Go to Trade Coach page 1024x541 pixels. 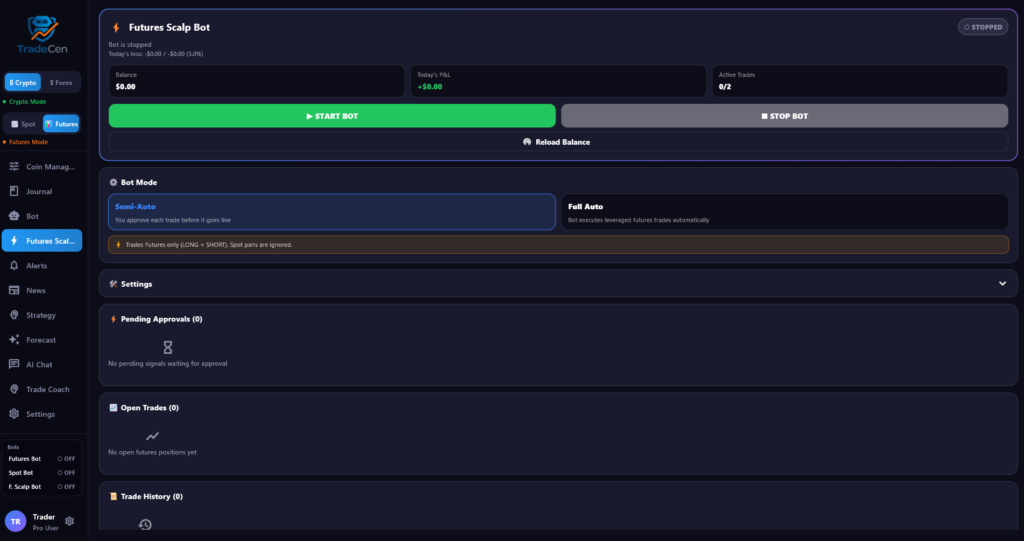[42, 389]
